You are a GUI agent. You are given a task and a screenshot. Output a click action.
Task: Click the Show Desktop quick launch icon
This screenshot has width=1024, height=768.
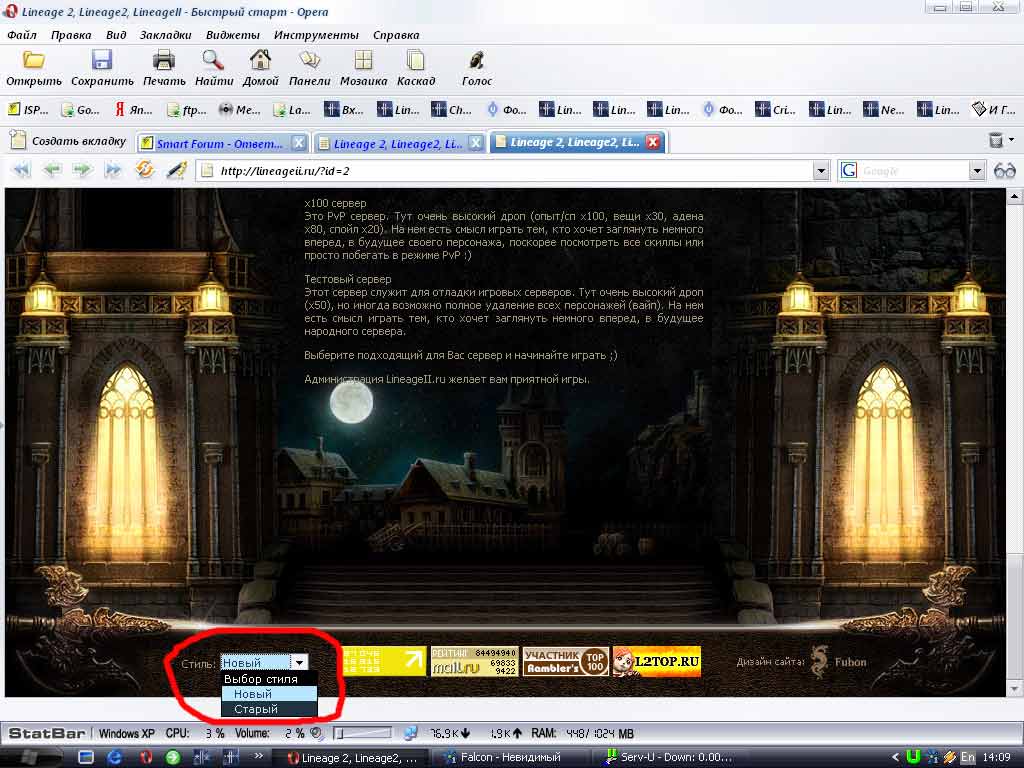[x=86, y=758]
